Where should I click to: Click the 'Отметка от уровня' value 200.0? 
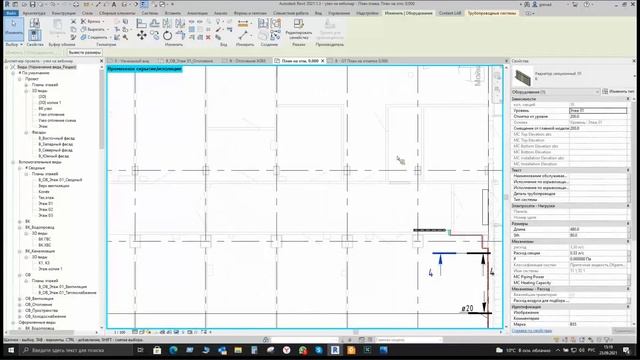598,117
